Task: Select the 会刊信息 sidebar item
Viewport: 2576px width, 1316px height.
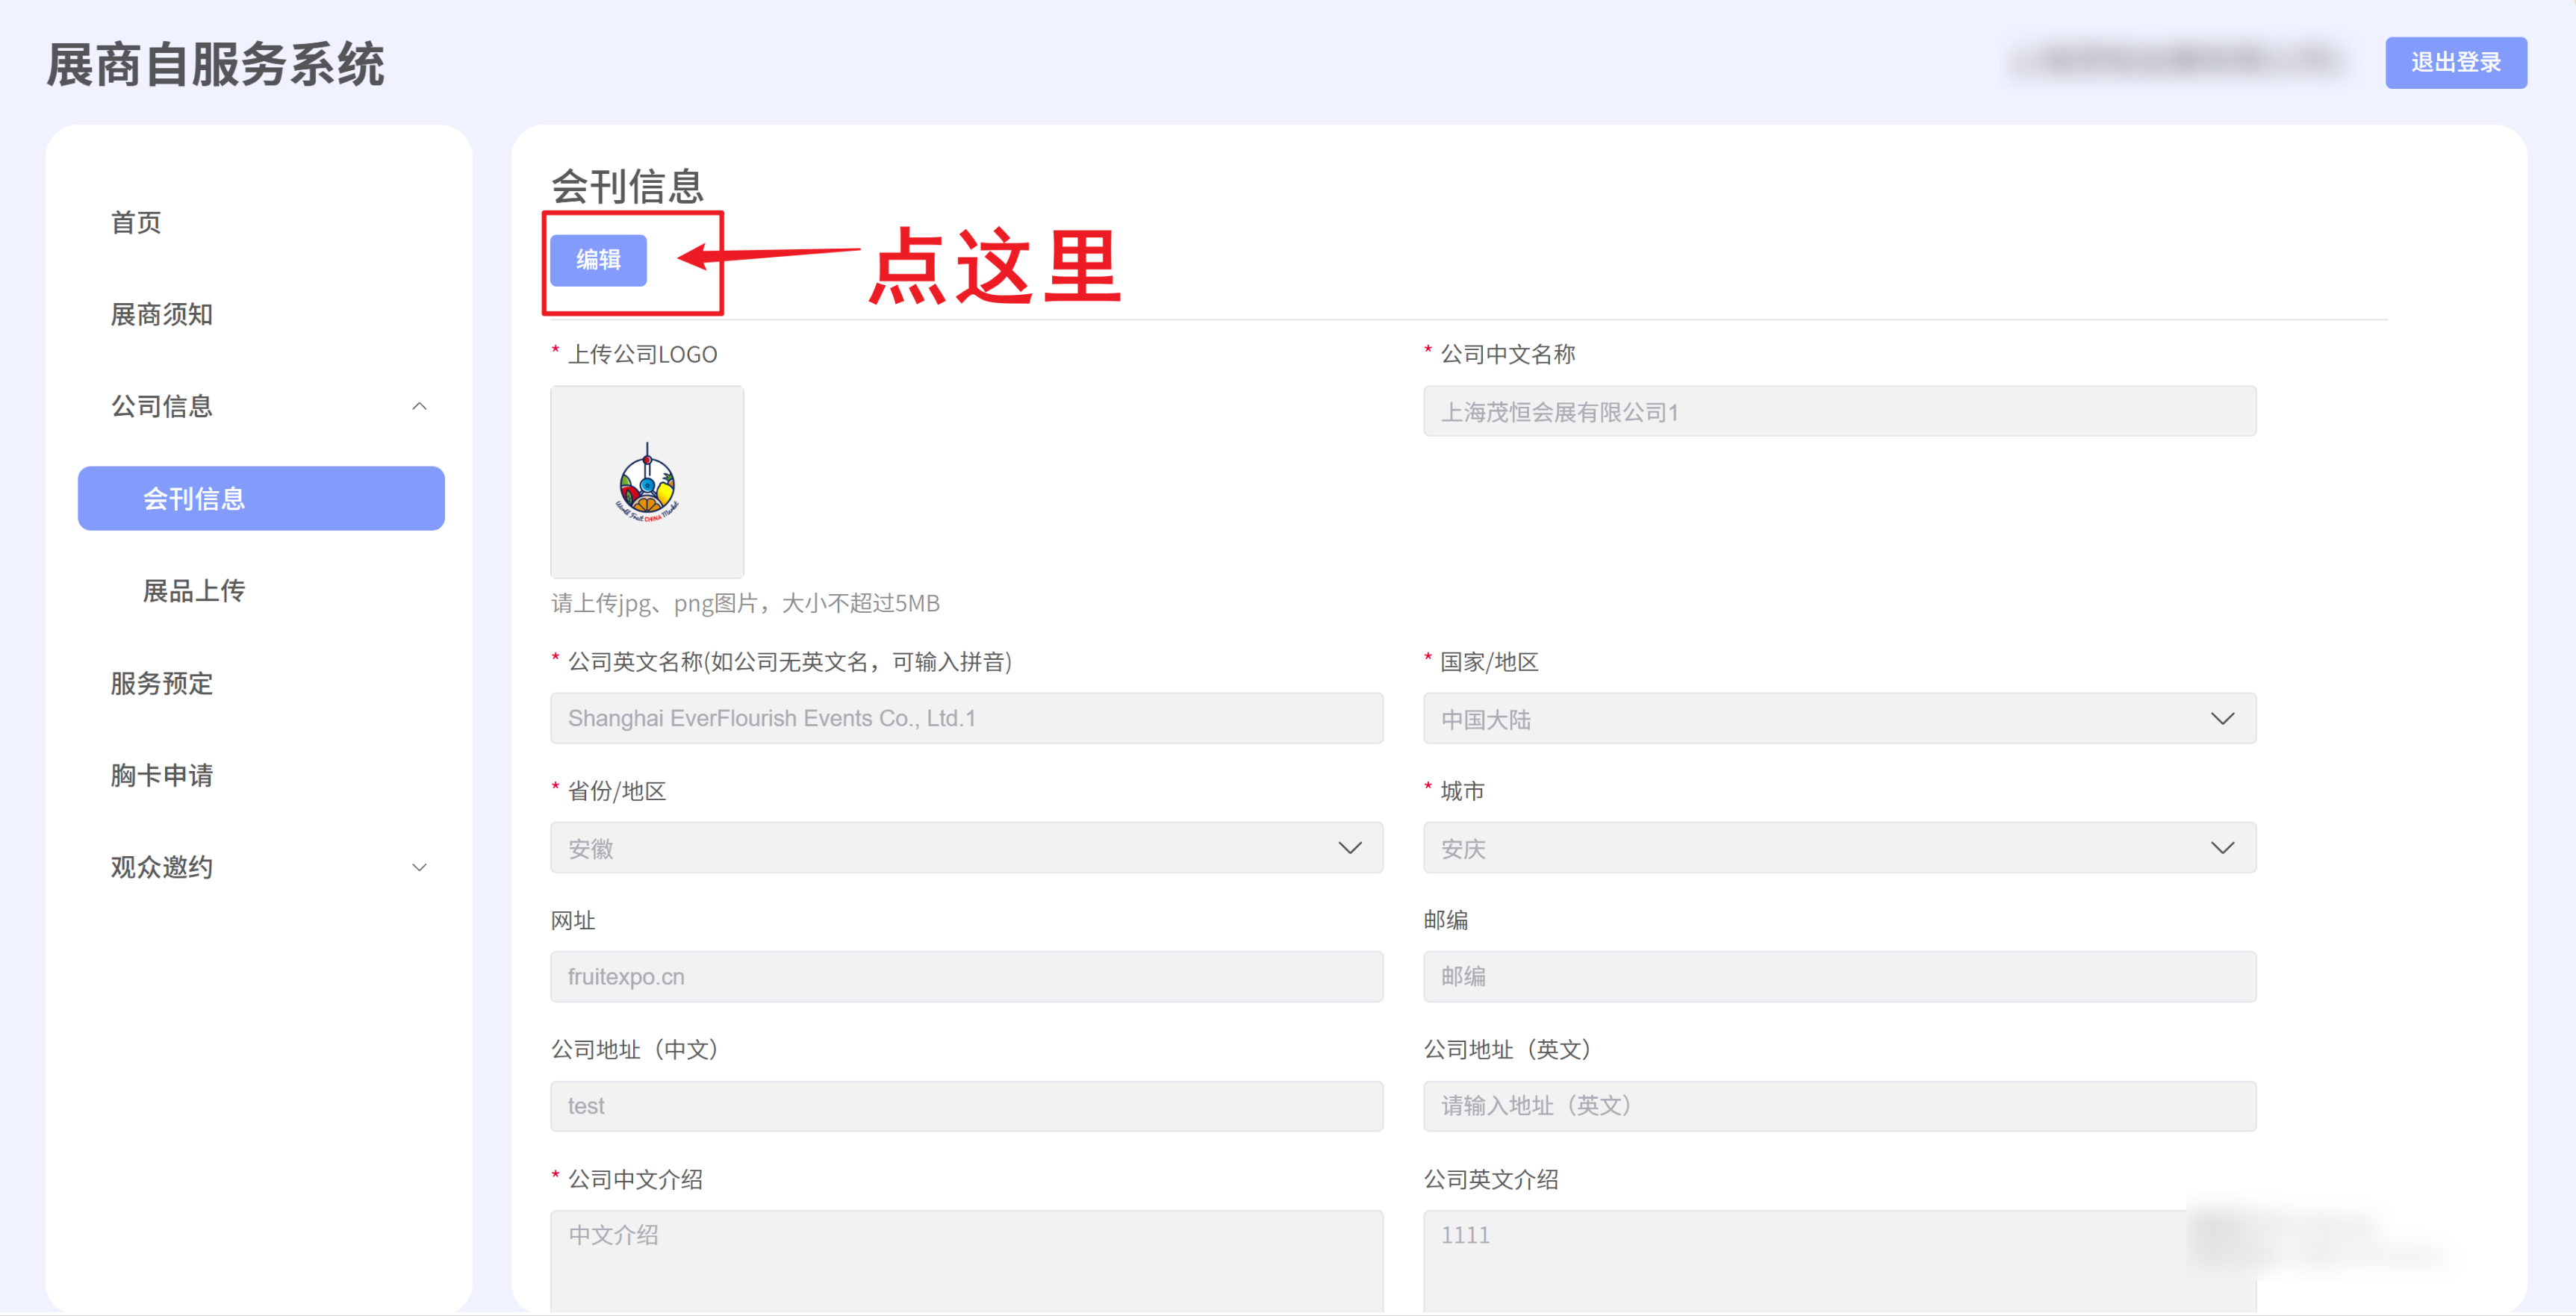Action: coord(260,498)
